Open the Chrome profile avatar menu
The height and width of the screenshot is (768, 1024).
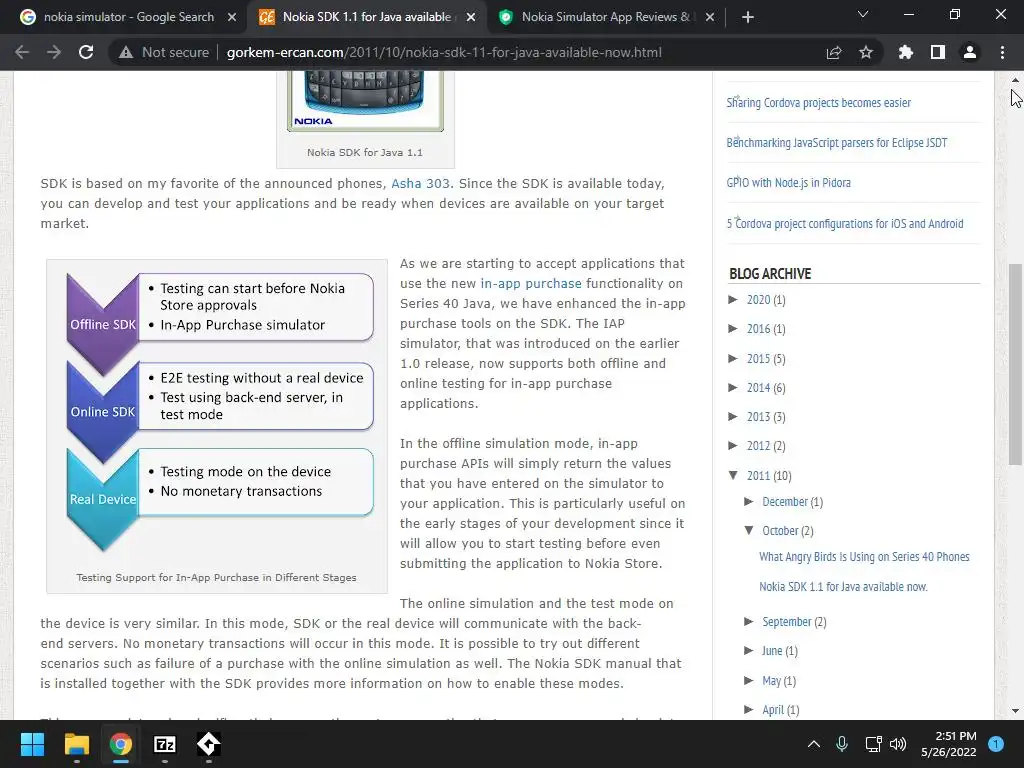tap(970, 52)
